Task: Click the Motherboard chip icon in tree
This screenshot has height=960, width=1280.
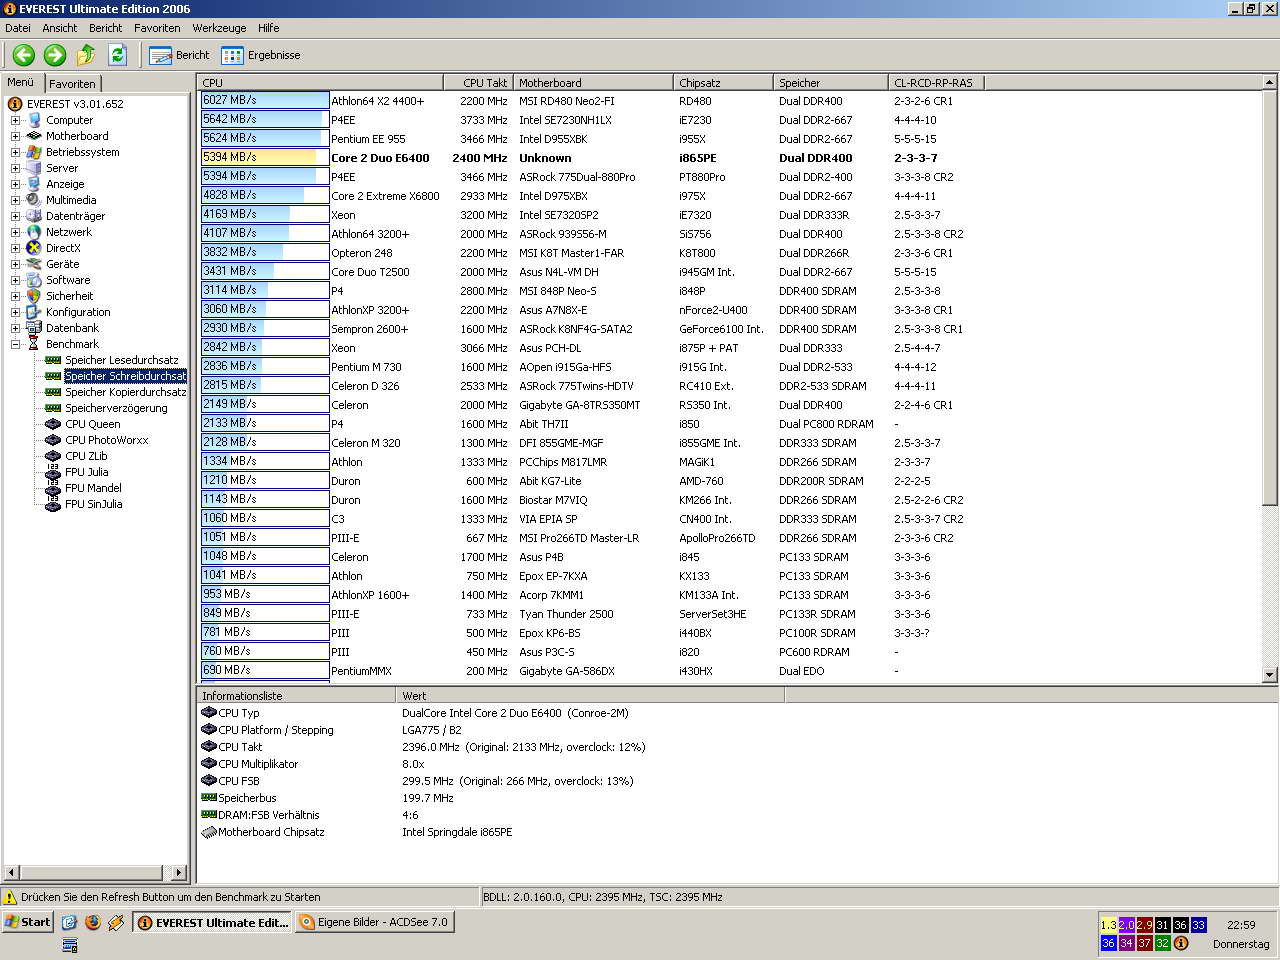Action: (x=34, y=136)
